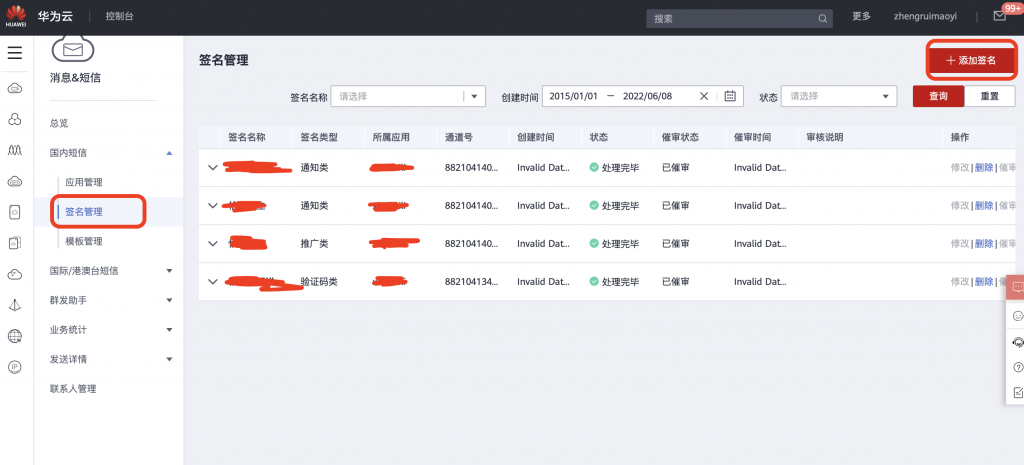This screenshot has height=465, width=1024.
Task: Open the headset customer service icon
Action: pyautogui.click(x=1017, y=342)
